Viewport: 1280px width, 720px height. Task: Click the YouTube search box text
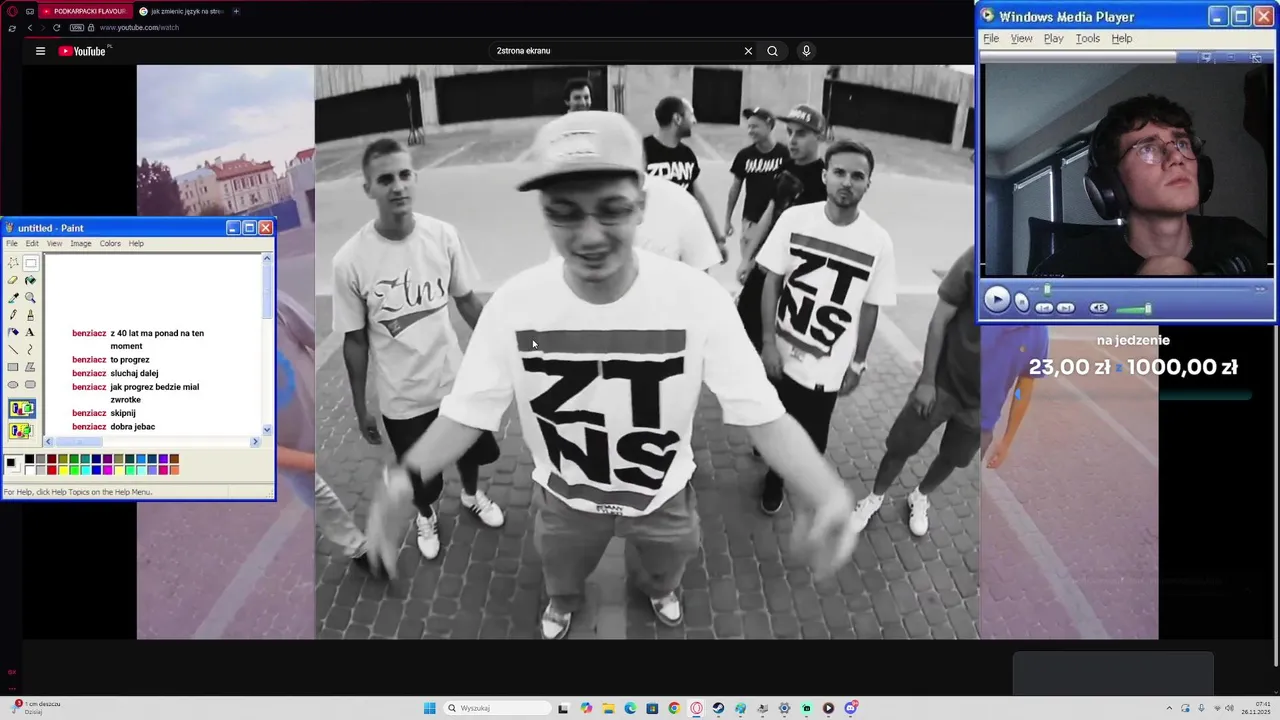(524, 51)
